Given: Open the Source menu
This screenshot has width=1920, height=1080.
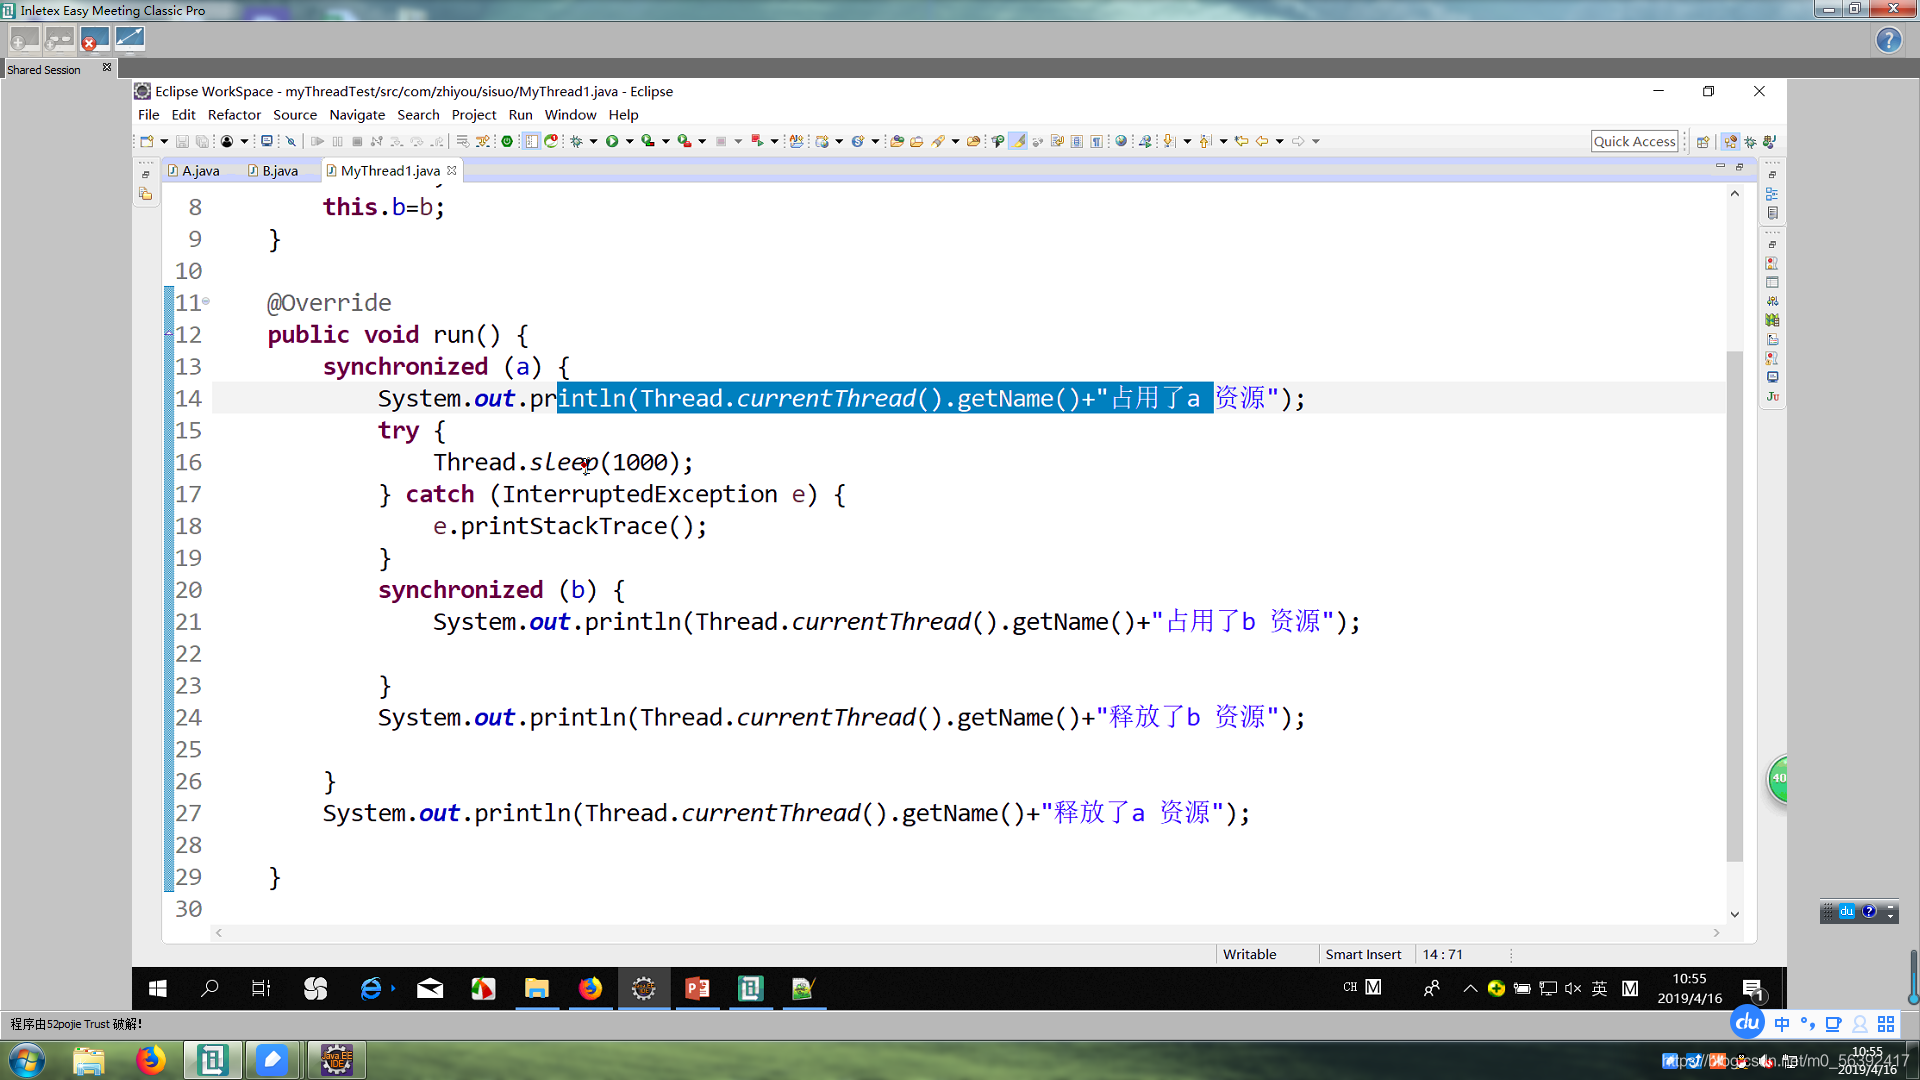Looking at the screenshot, I should (x=295, y=115).
